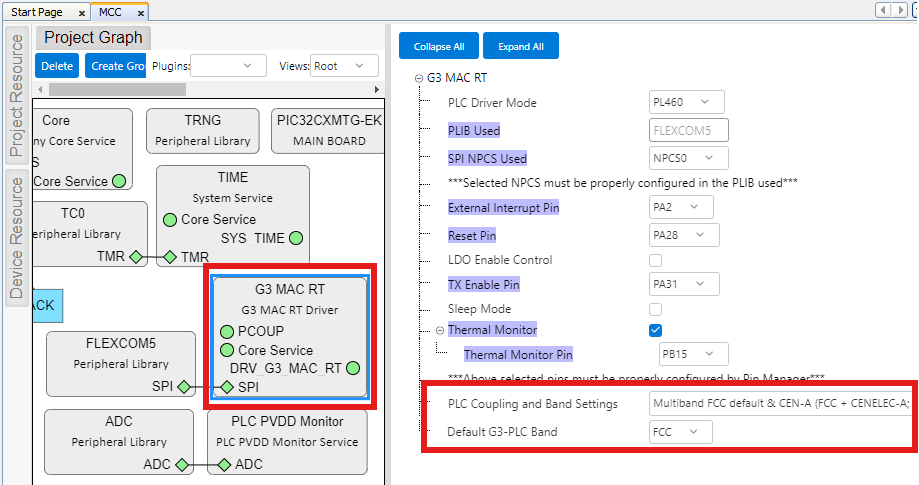
Task: Click the Project Graph horizontal scrollbar
Action: pos(110,89)
